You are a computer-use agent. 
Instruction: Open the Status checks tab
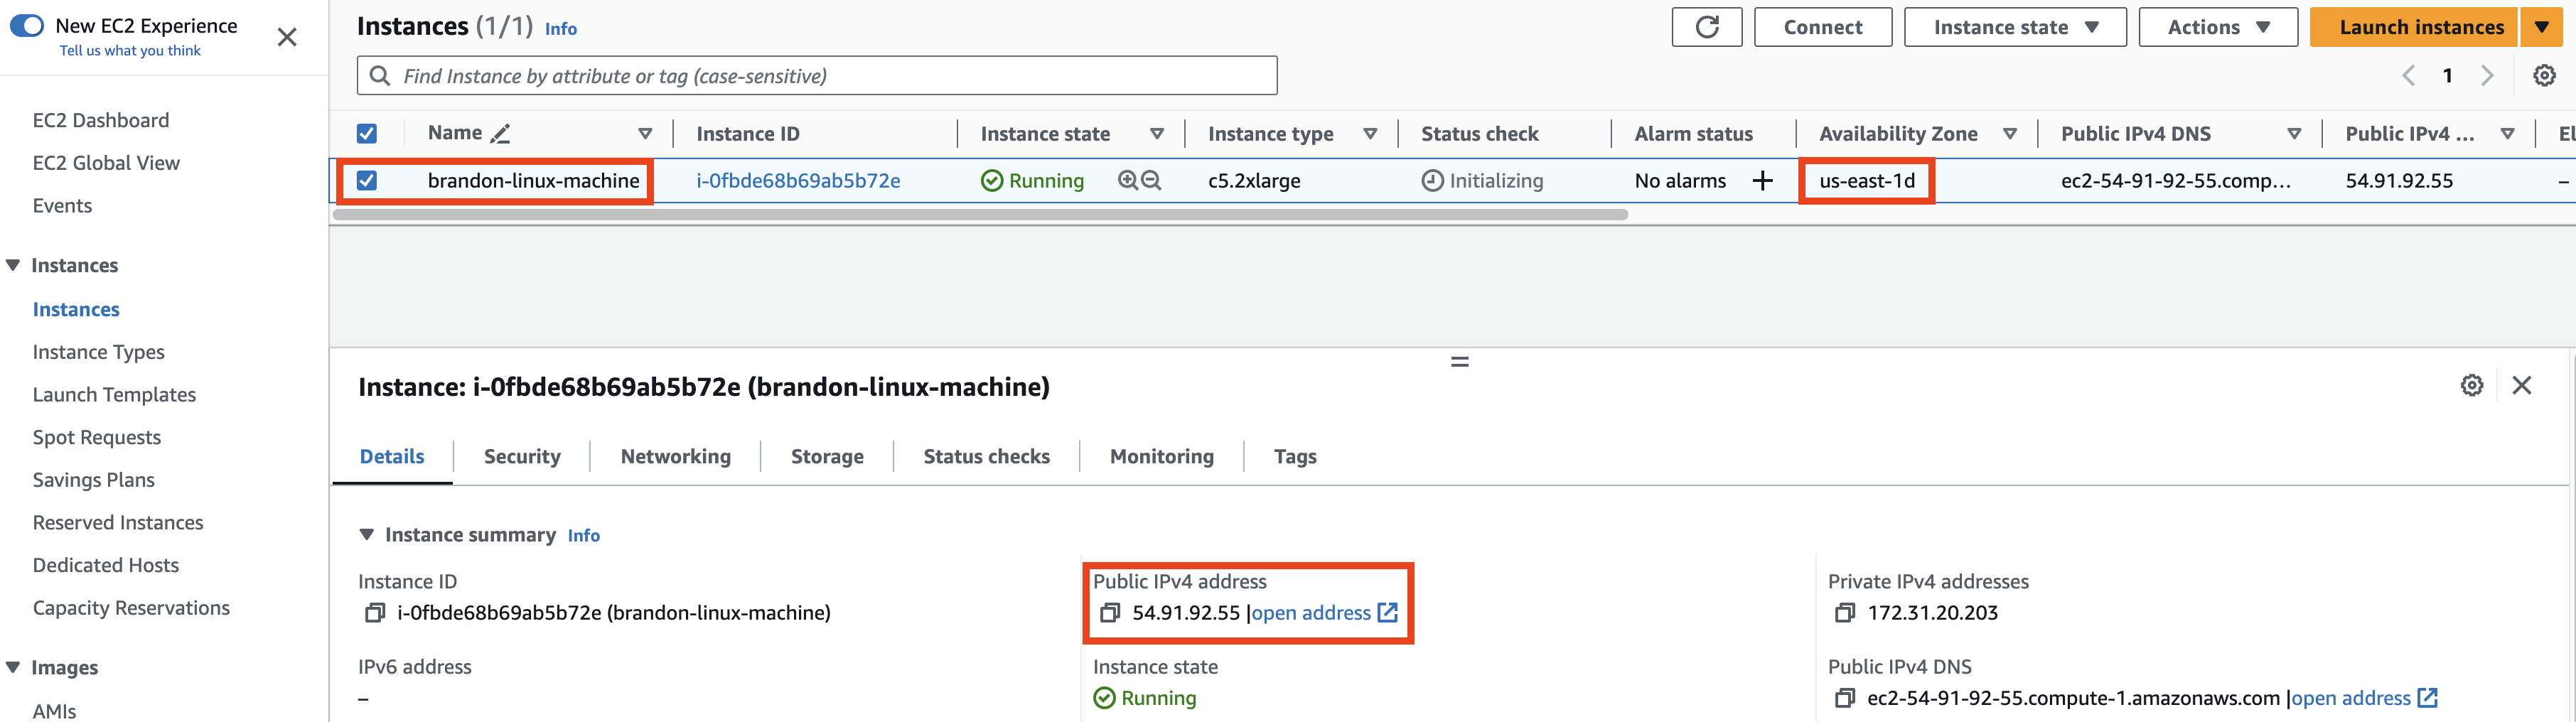tap(986, 456)
